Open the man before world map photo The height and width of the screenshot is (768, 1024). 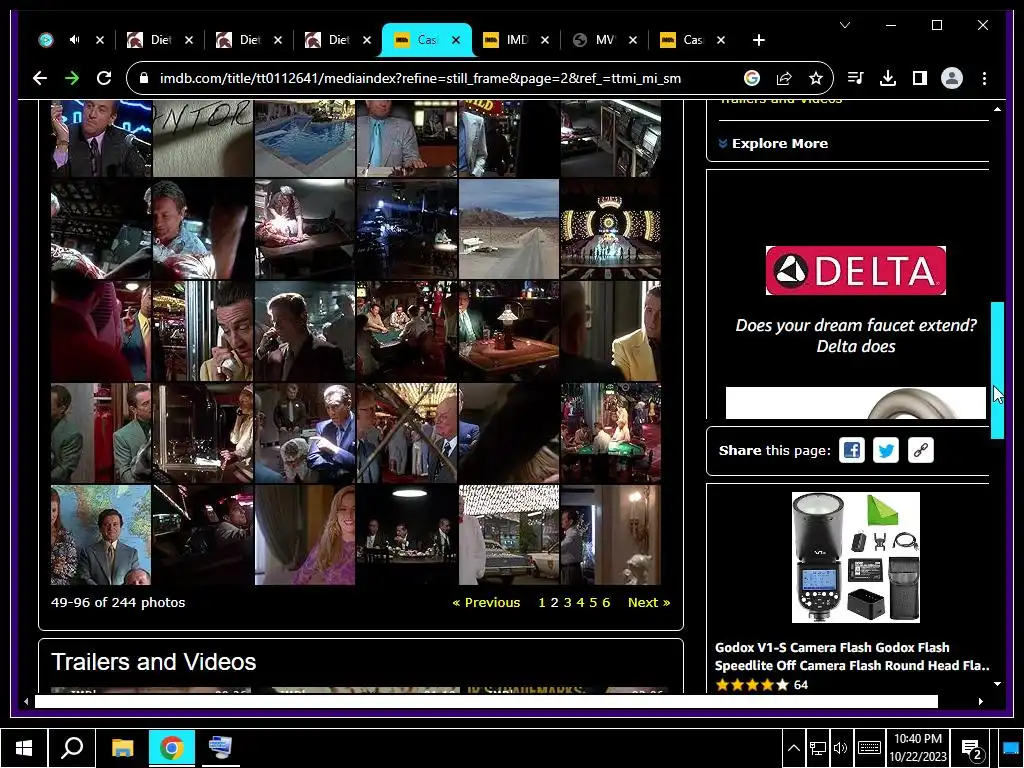pos(101,535)
